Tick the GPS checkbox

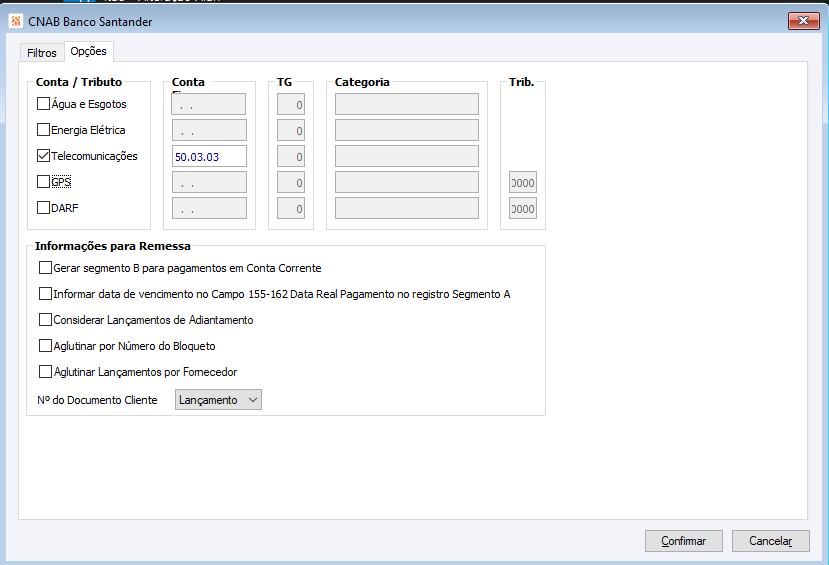click(x=43, y=181)
